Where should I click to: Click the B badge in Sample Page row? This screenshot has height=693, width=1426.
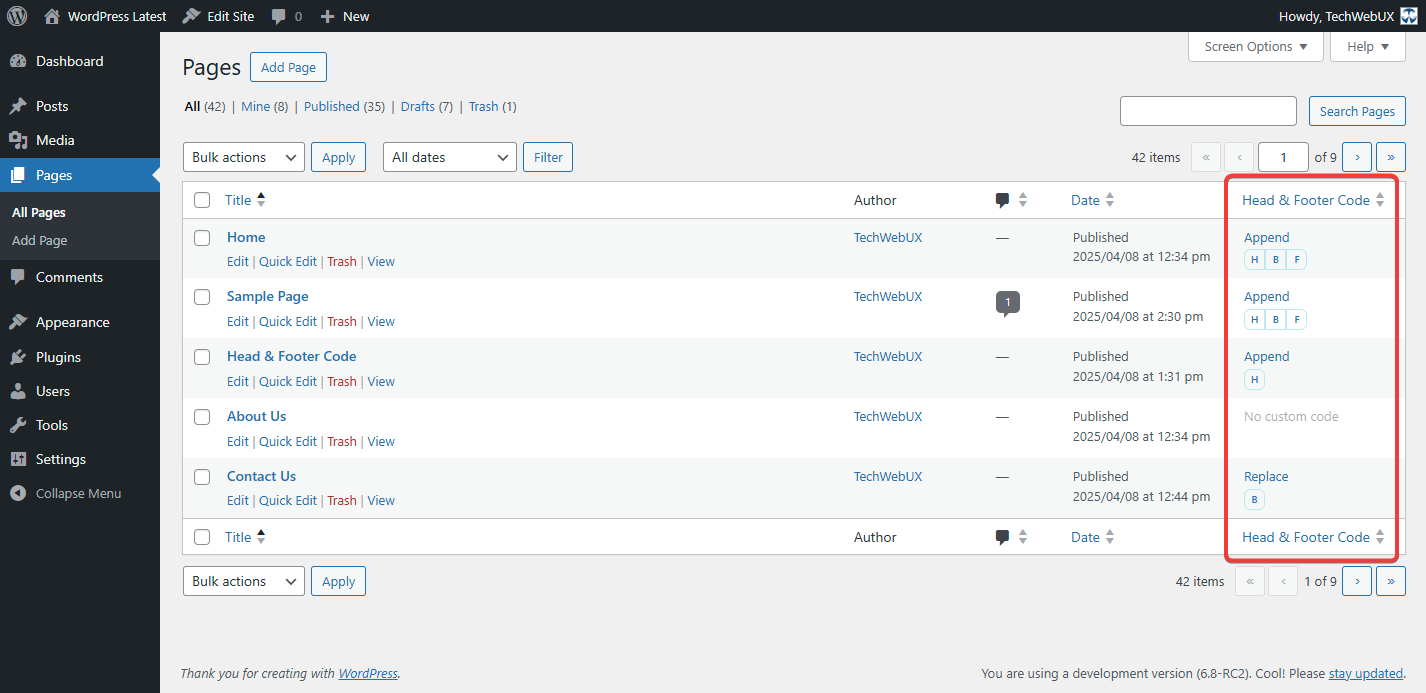1276,320
